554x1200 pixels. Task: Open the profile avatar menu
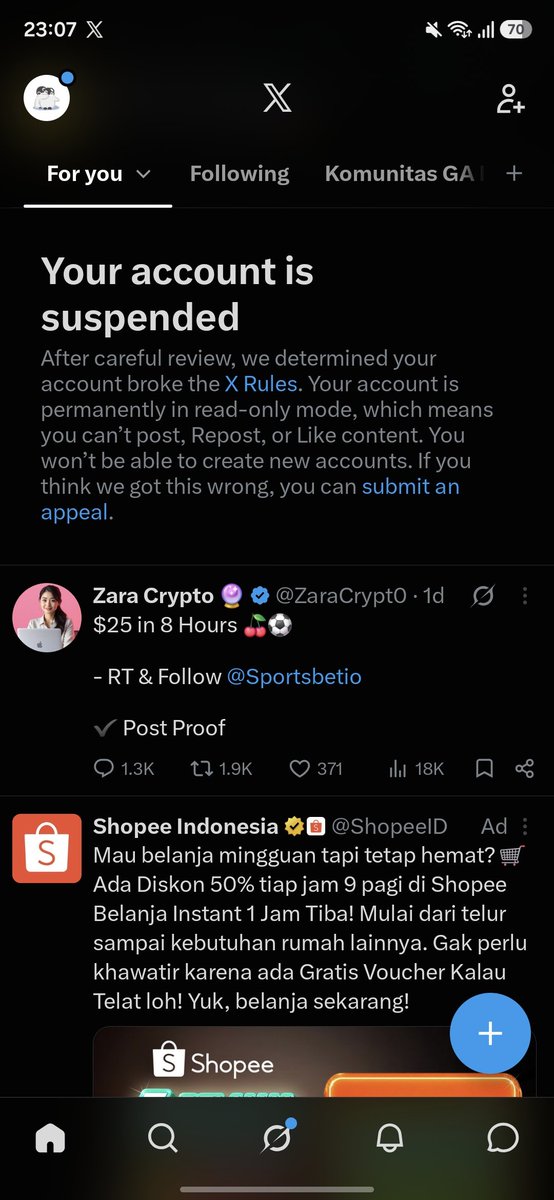(47, 97)
